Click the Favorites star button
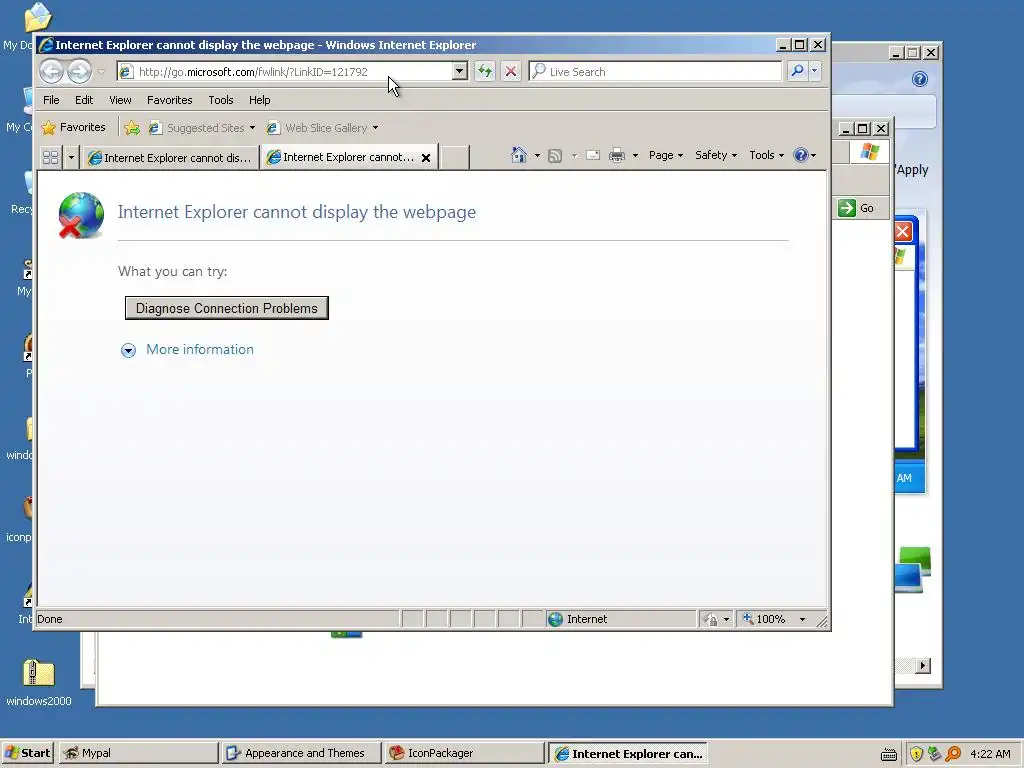1024x768 pixels. tap(73, 127)
